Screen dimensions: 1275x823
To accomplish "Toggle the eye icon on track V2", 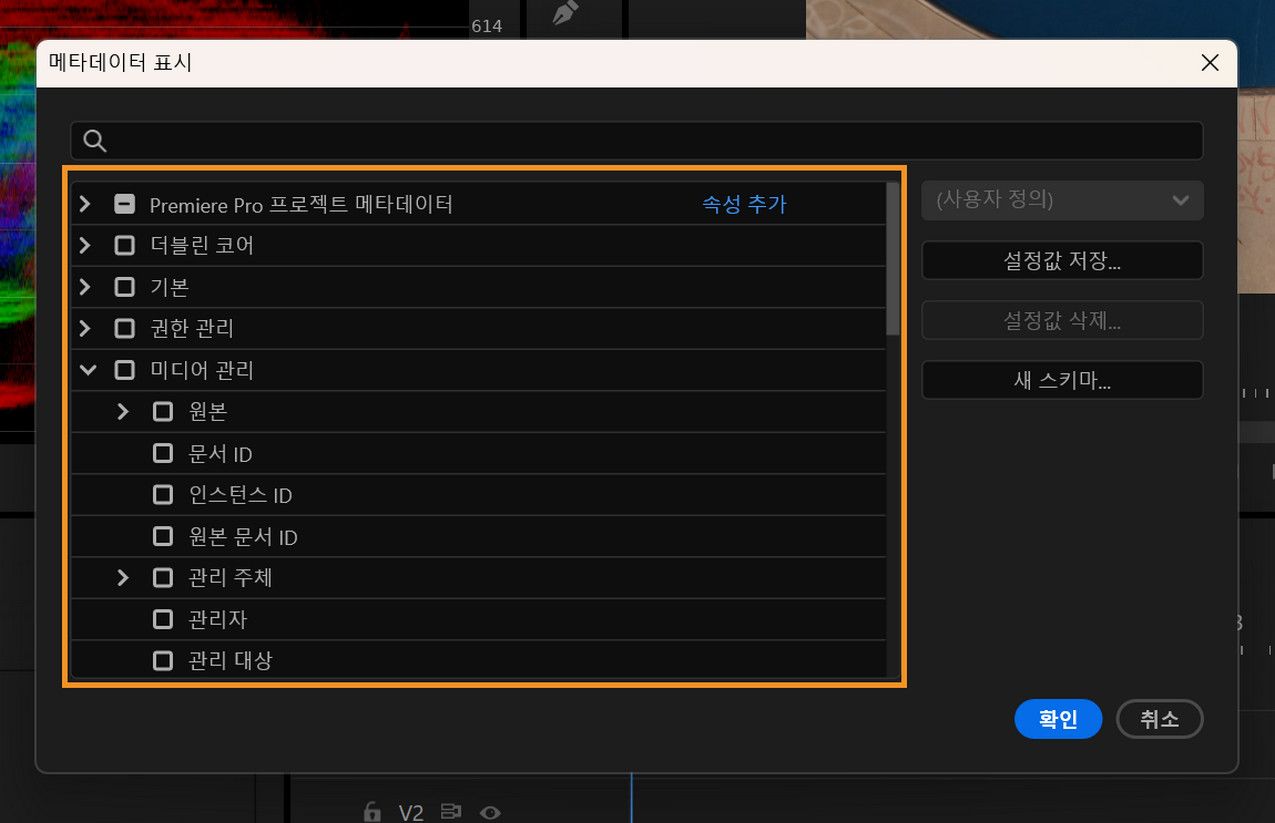I will [490, 812].
